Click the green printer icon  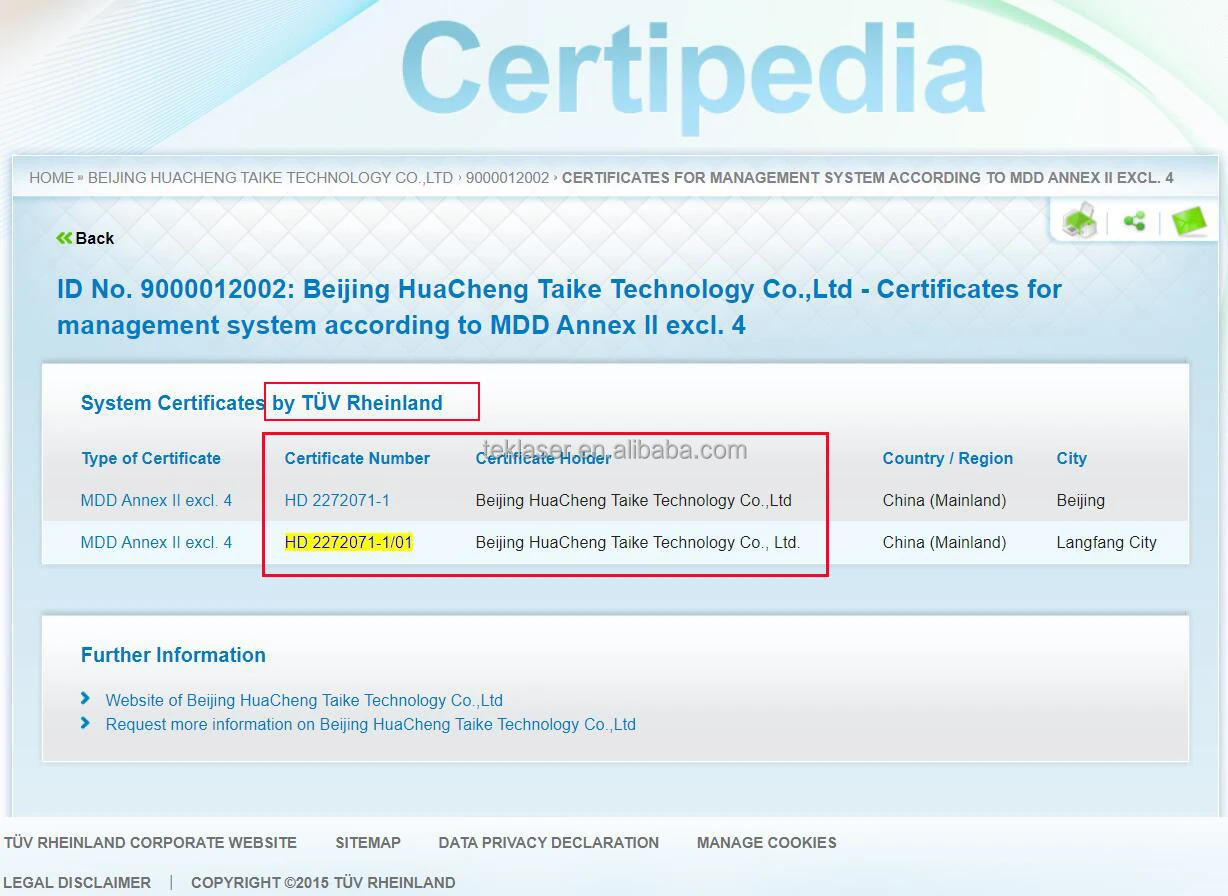(x=1080, y=221)
